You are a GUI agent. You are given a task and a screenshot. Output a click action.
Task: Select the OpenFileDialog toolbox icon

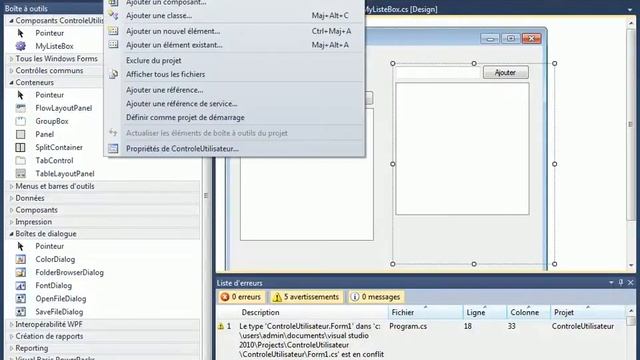20,298
